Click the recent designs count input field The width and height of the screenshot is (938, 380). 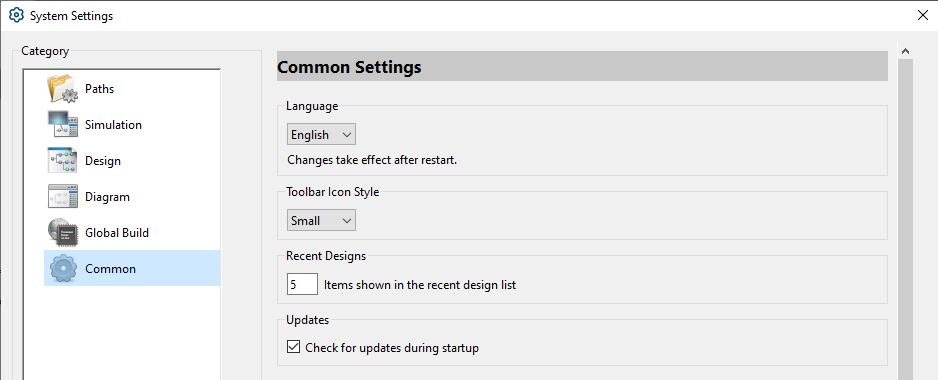point(302,284)
